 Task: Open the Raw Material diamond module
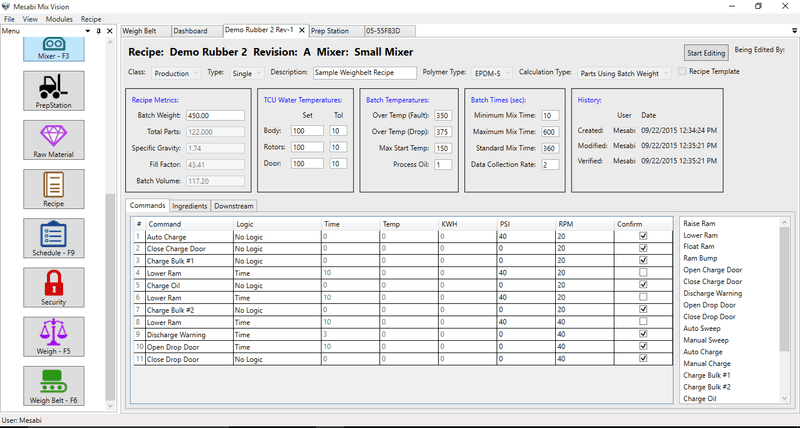pyautogui.click(x=54, y=140)
